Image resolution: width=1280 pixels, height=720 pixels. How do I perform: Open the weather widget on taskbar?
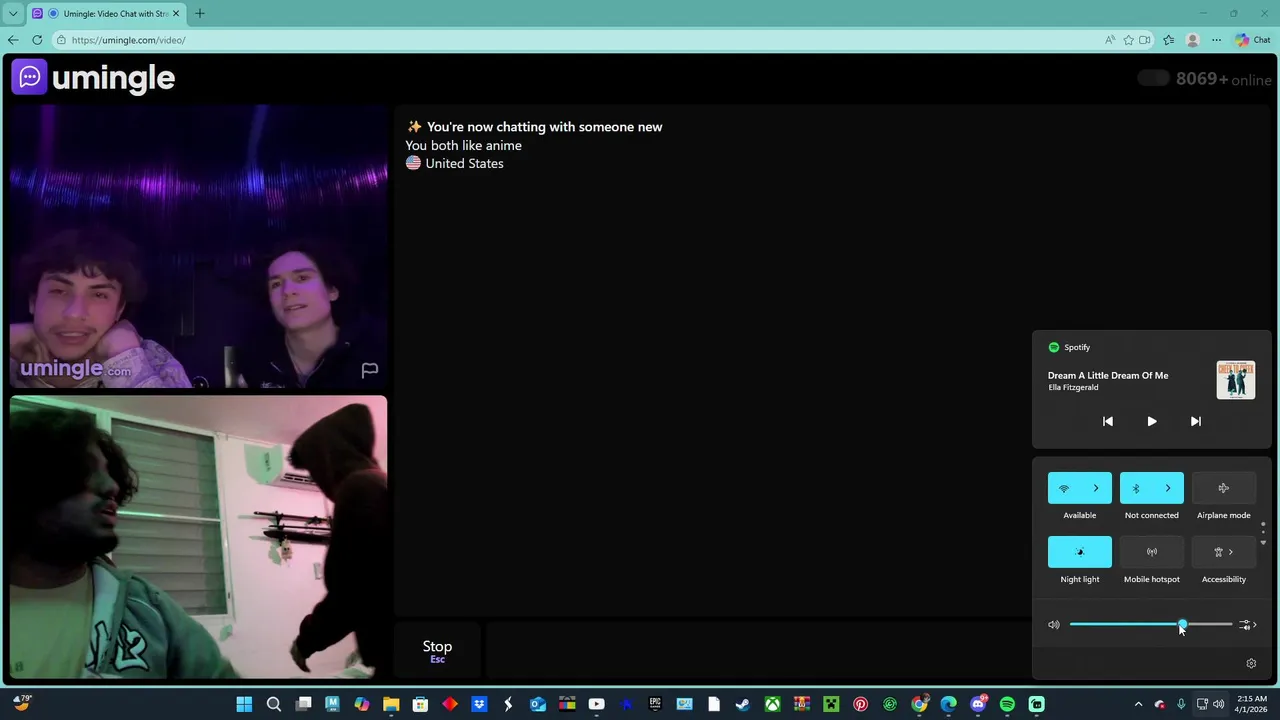[x=21, y=703]
